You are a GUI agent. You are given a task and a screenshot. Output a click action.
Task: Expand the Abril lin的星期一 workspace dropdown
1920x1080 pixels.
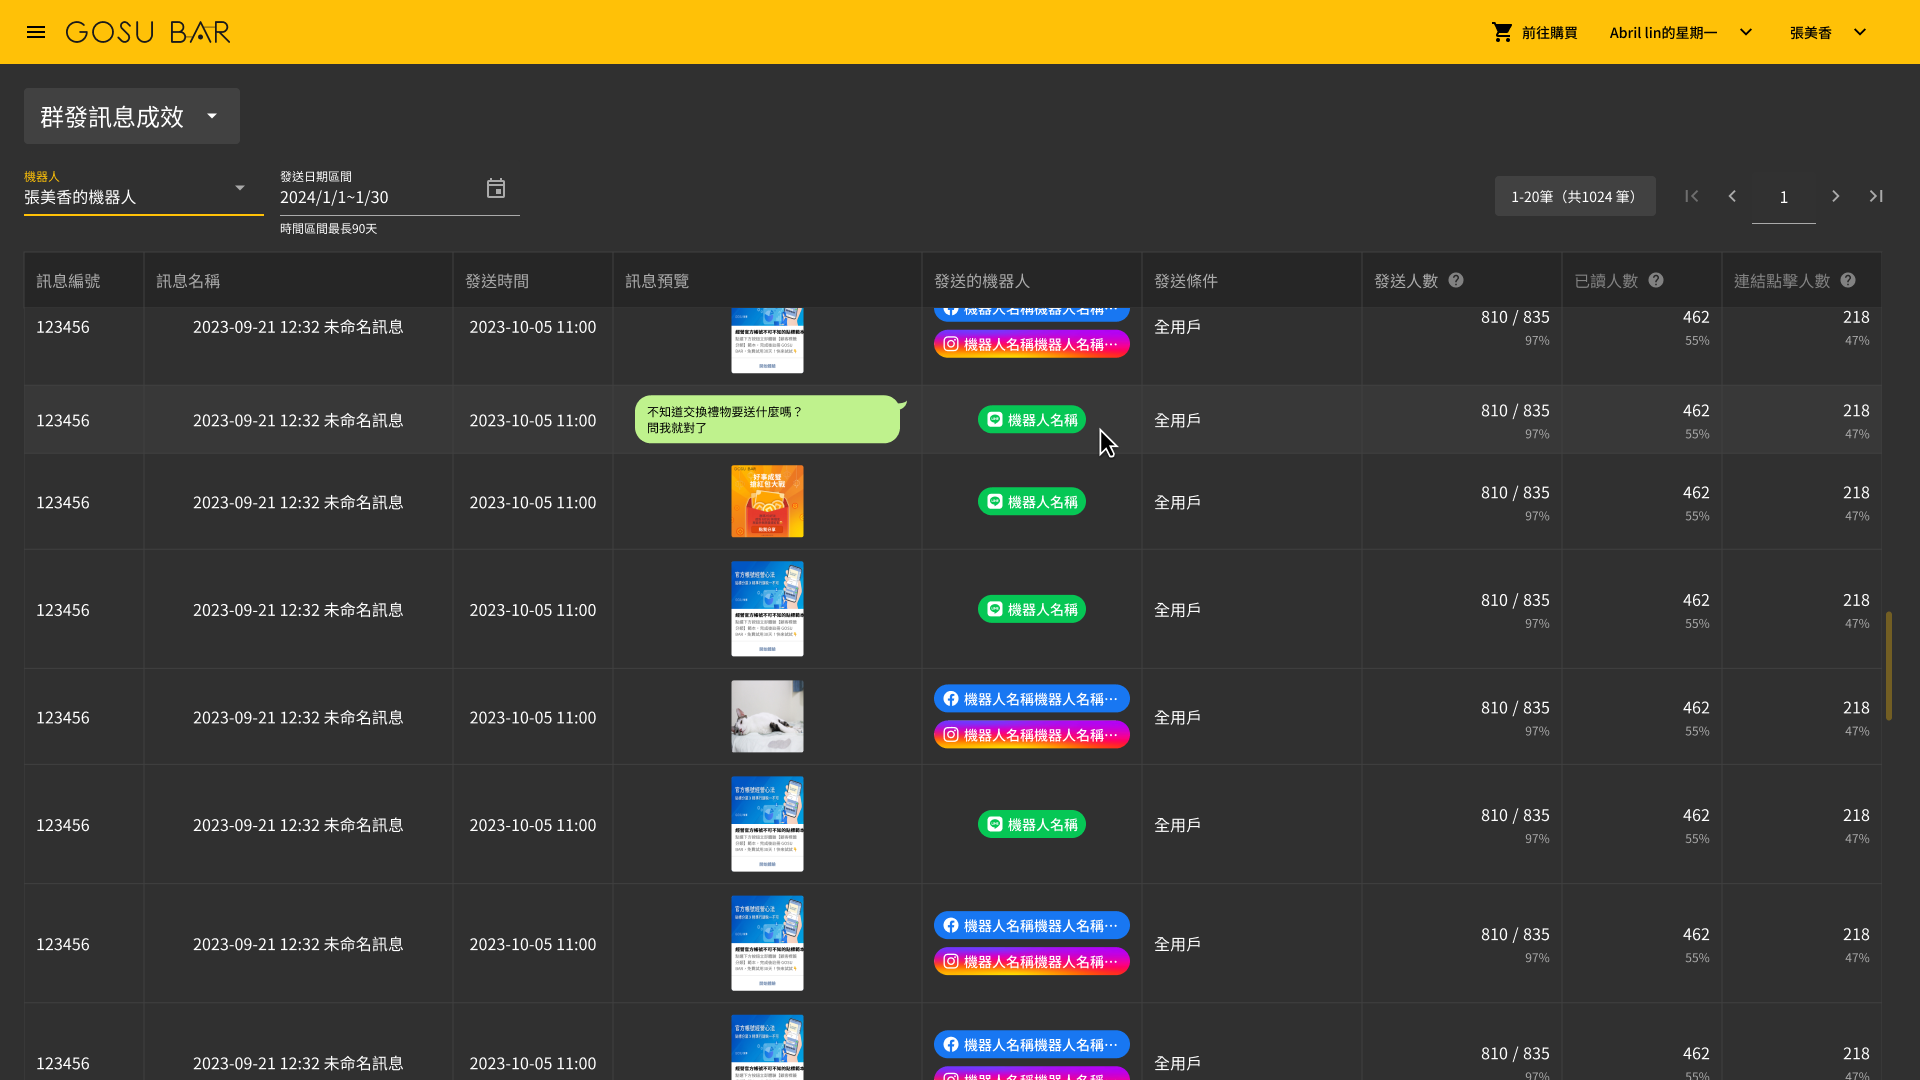[x=1681, y=32]
